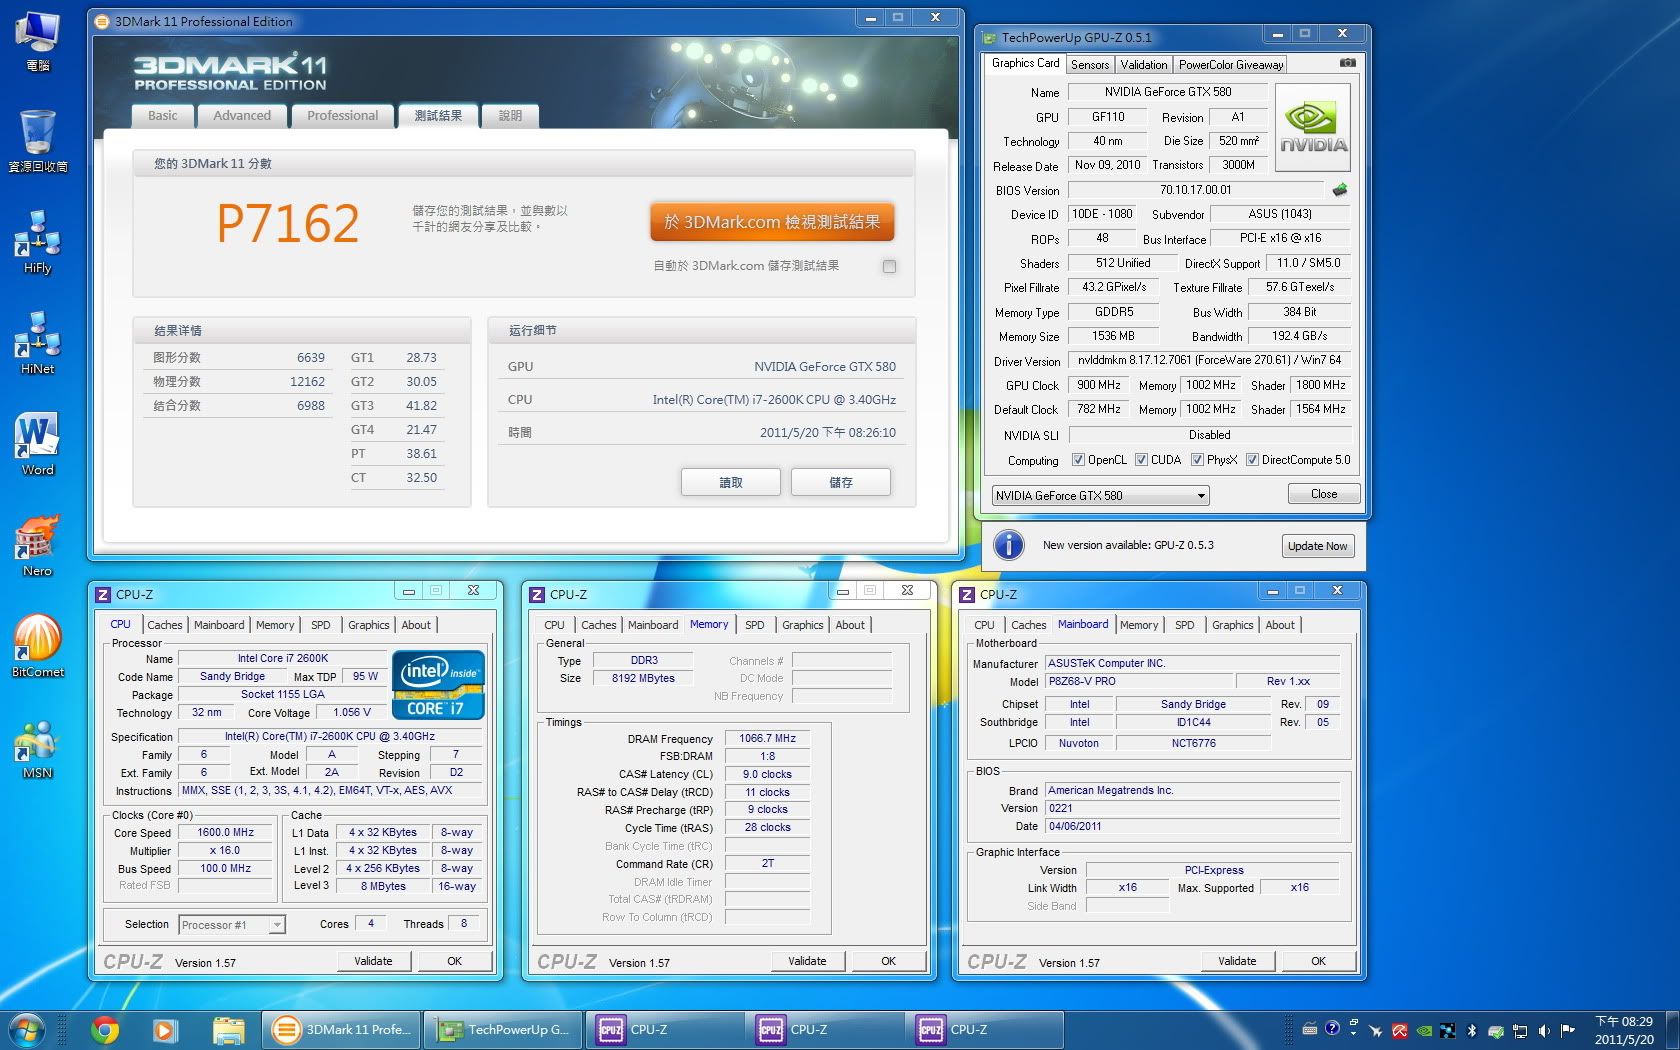Click the Bluetooth icon in the system tray
The width and height of the screenshot is (1680, 1050).
point(1471,1030)
